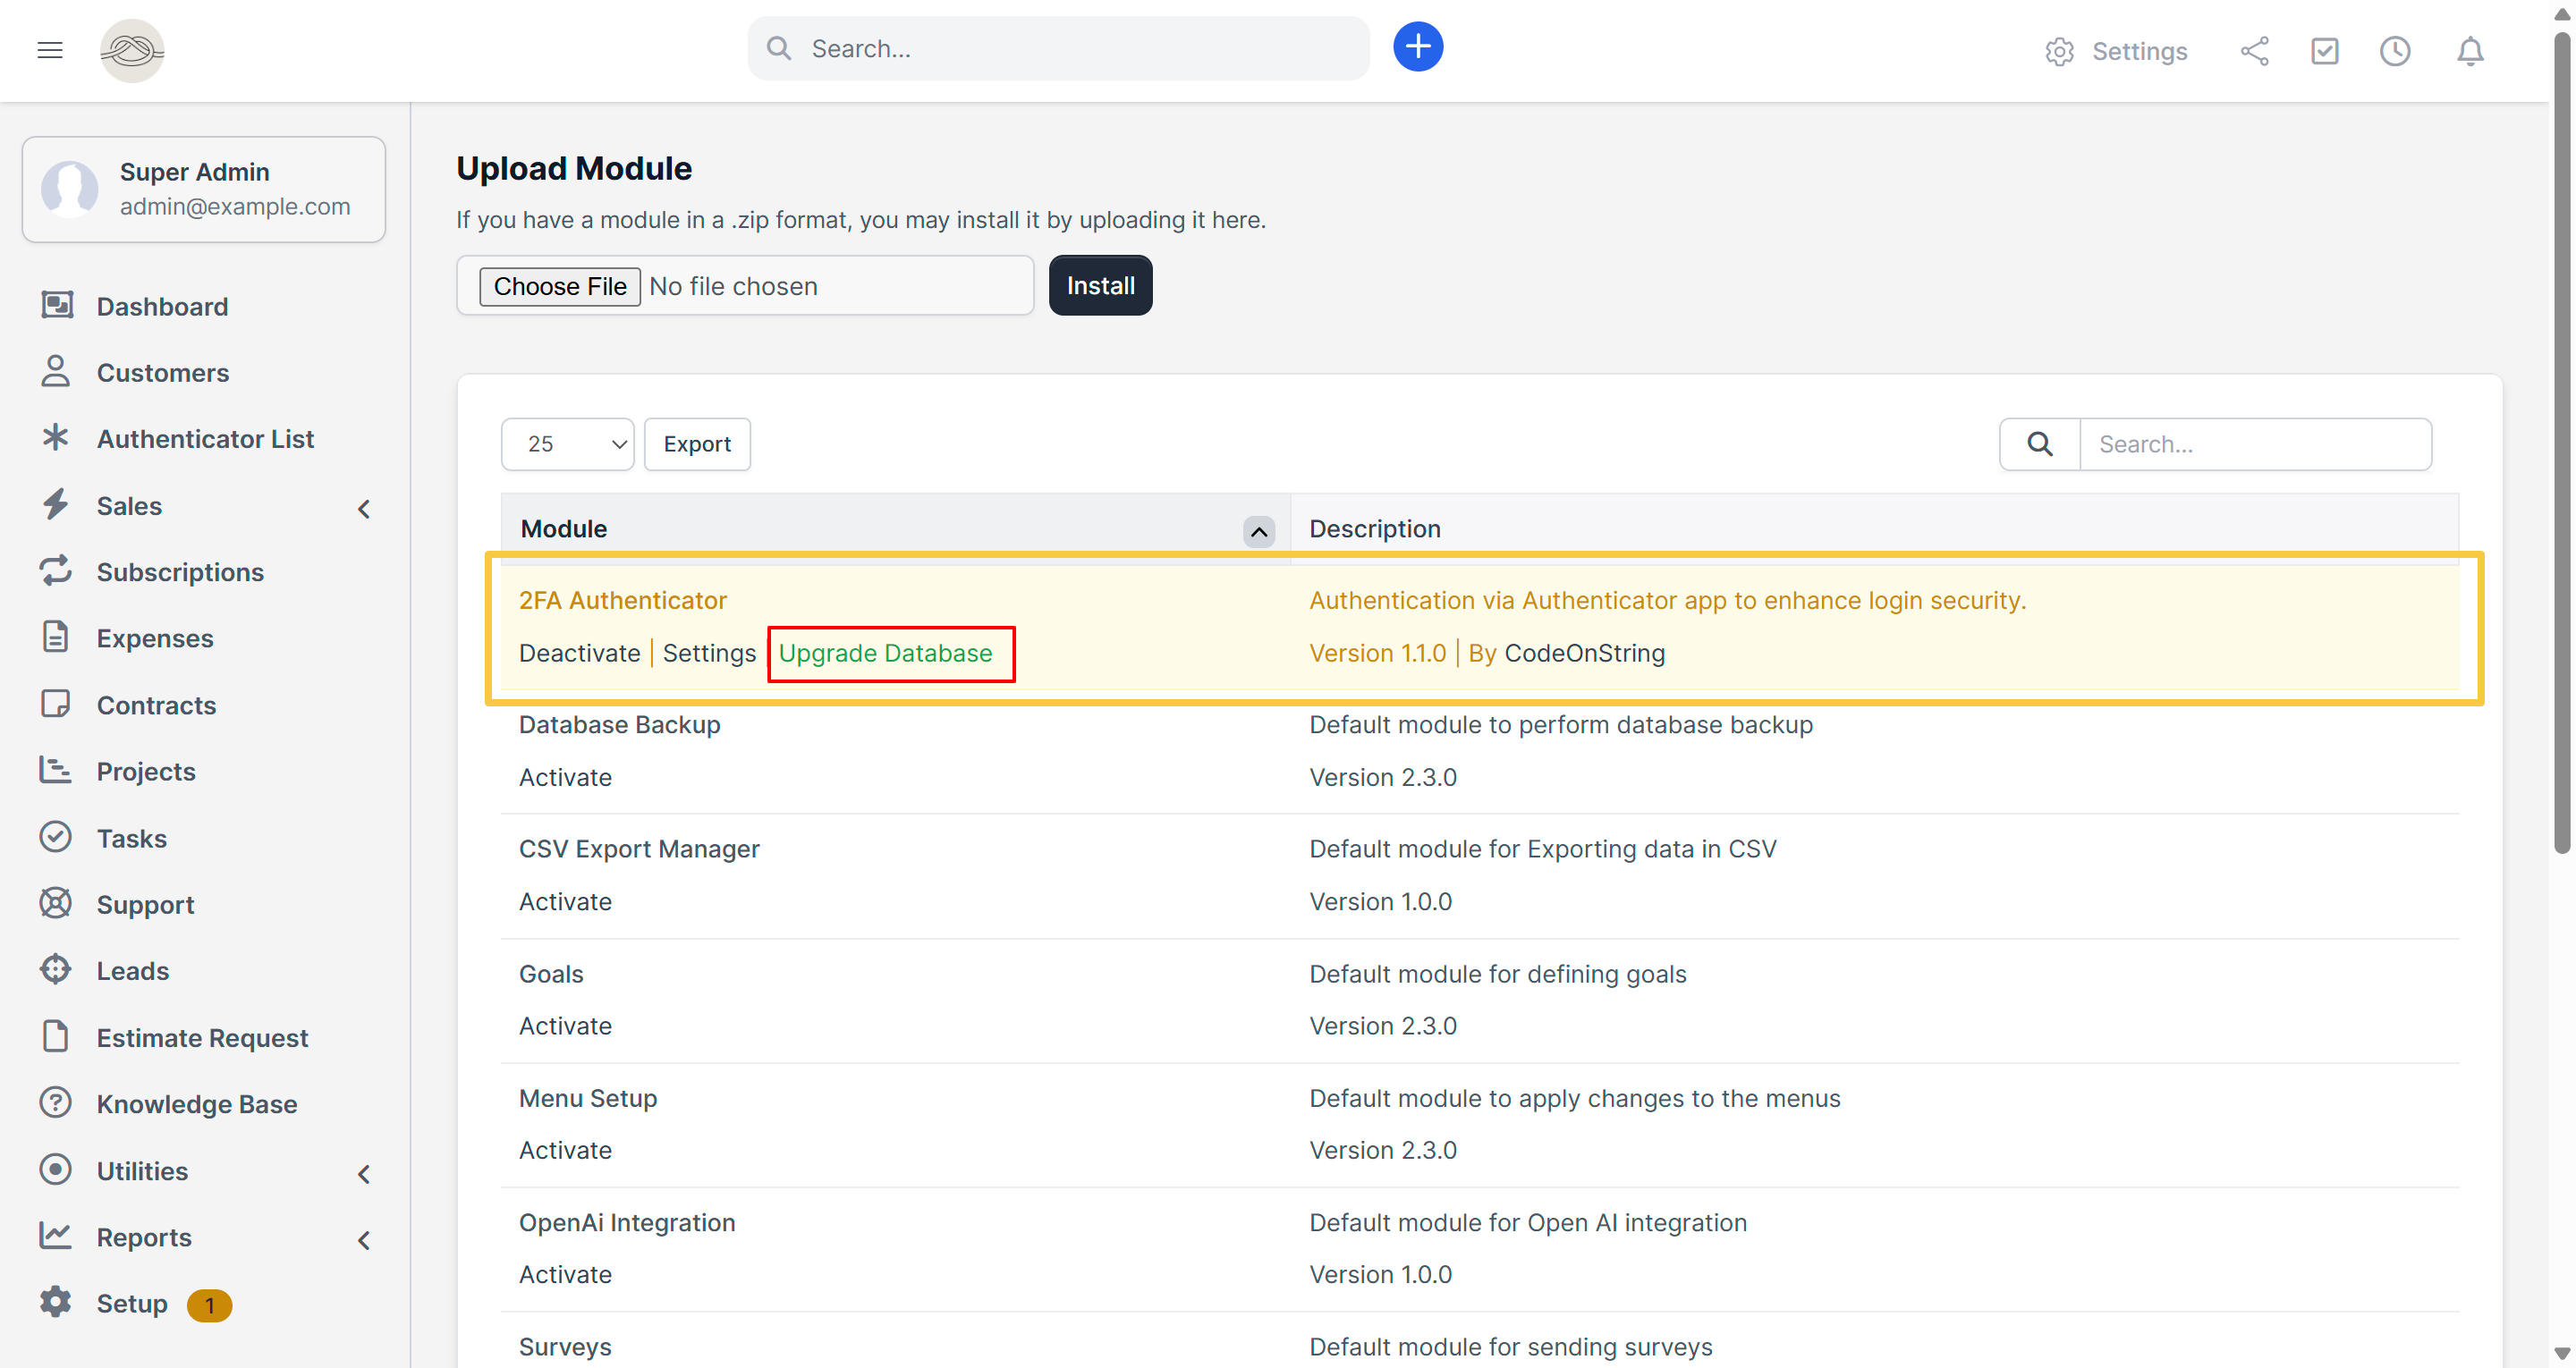2576x1368 pixels.
Task: Activate the Goals module
Action: tap(565, 1026)
